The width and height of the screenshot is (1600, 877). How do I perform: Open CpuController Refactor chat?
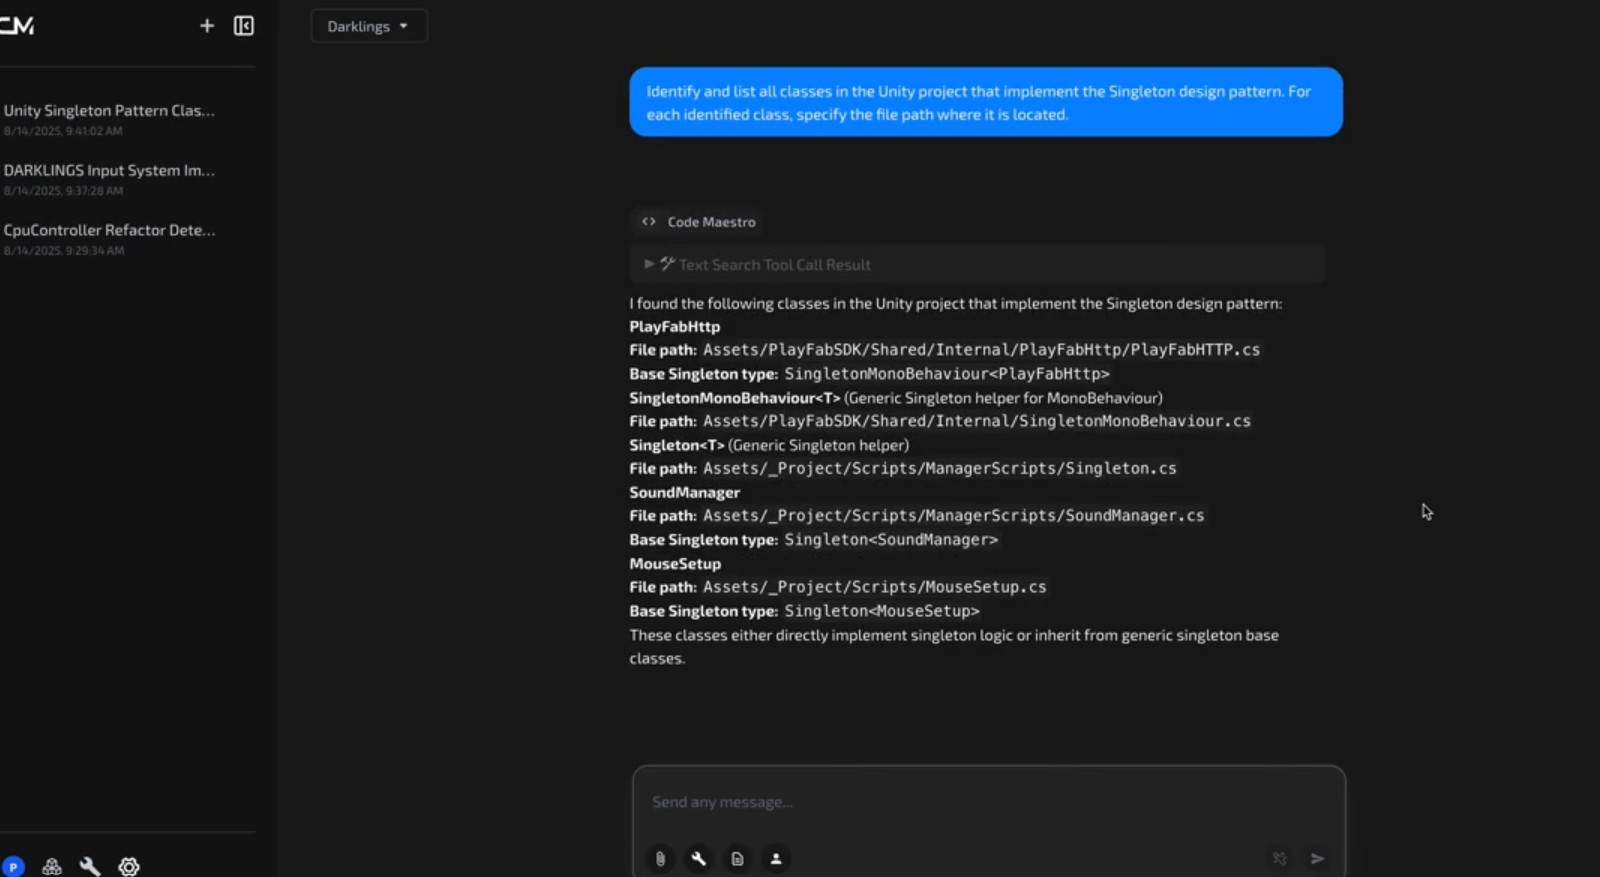[x=109, y=231]
